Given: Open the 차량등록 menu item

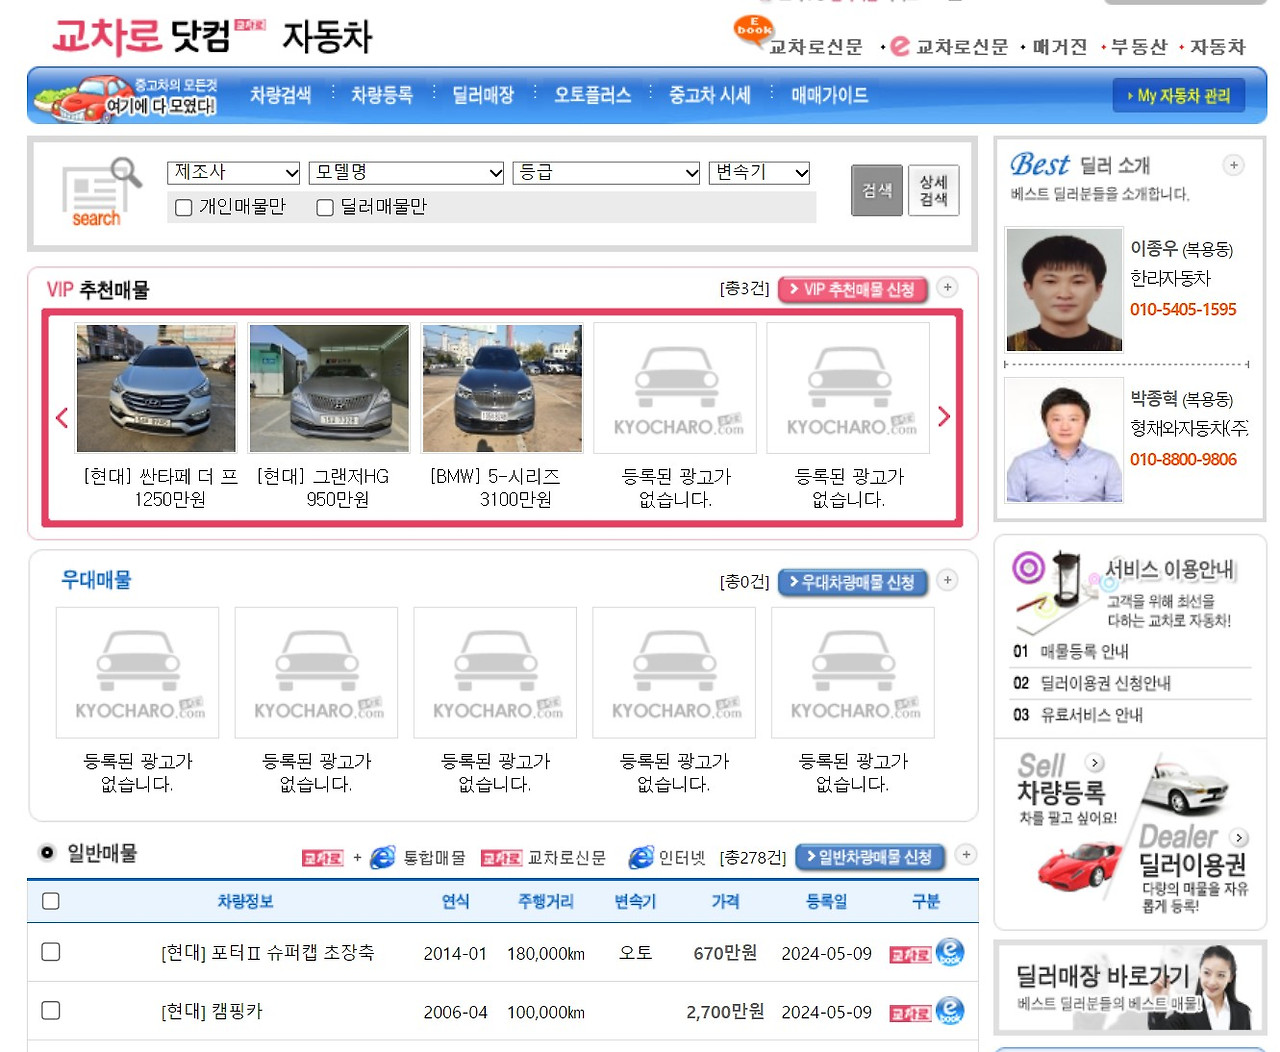Looking at the screenshot, I should point(382,95).
